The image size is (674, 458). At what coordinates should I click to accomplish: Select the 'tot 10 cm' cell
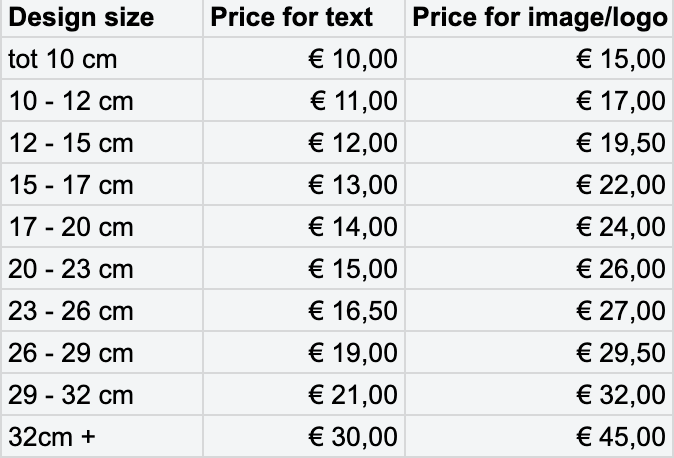pos(63,60)
